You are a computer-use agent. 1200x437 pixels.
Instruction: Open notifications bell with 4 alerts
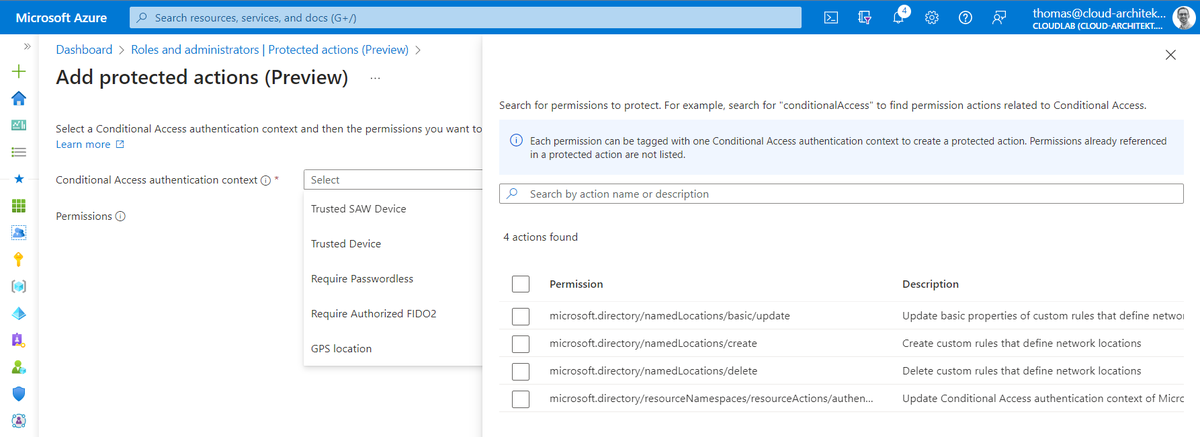point(899,17)
